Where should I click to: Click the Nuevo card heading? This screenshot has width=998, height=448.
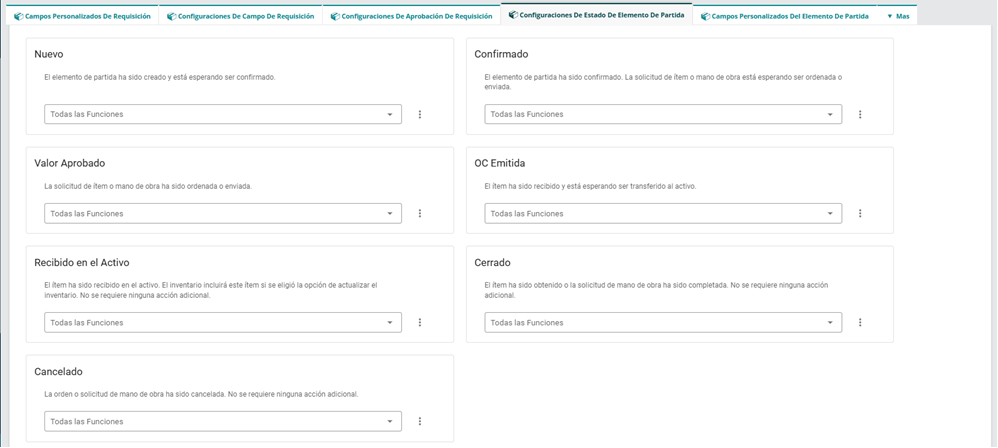[49, 55]
